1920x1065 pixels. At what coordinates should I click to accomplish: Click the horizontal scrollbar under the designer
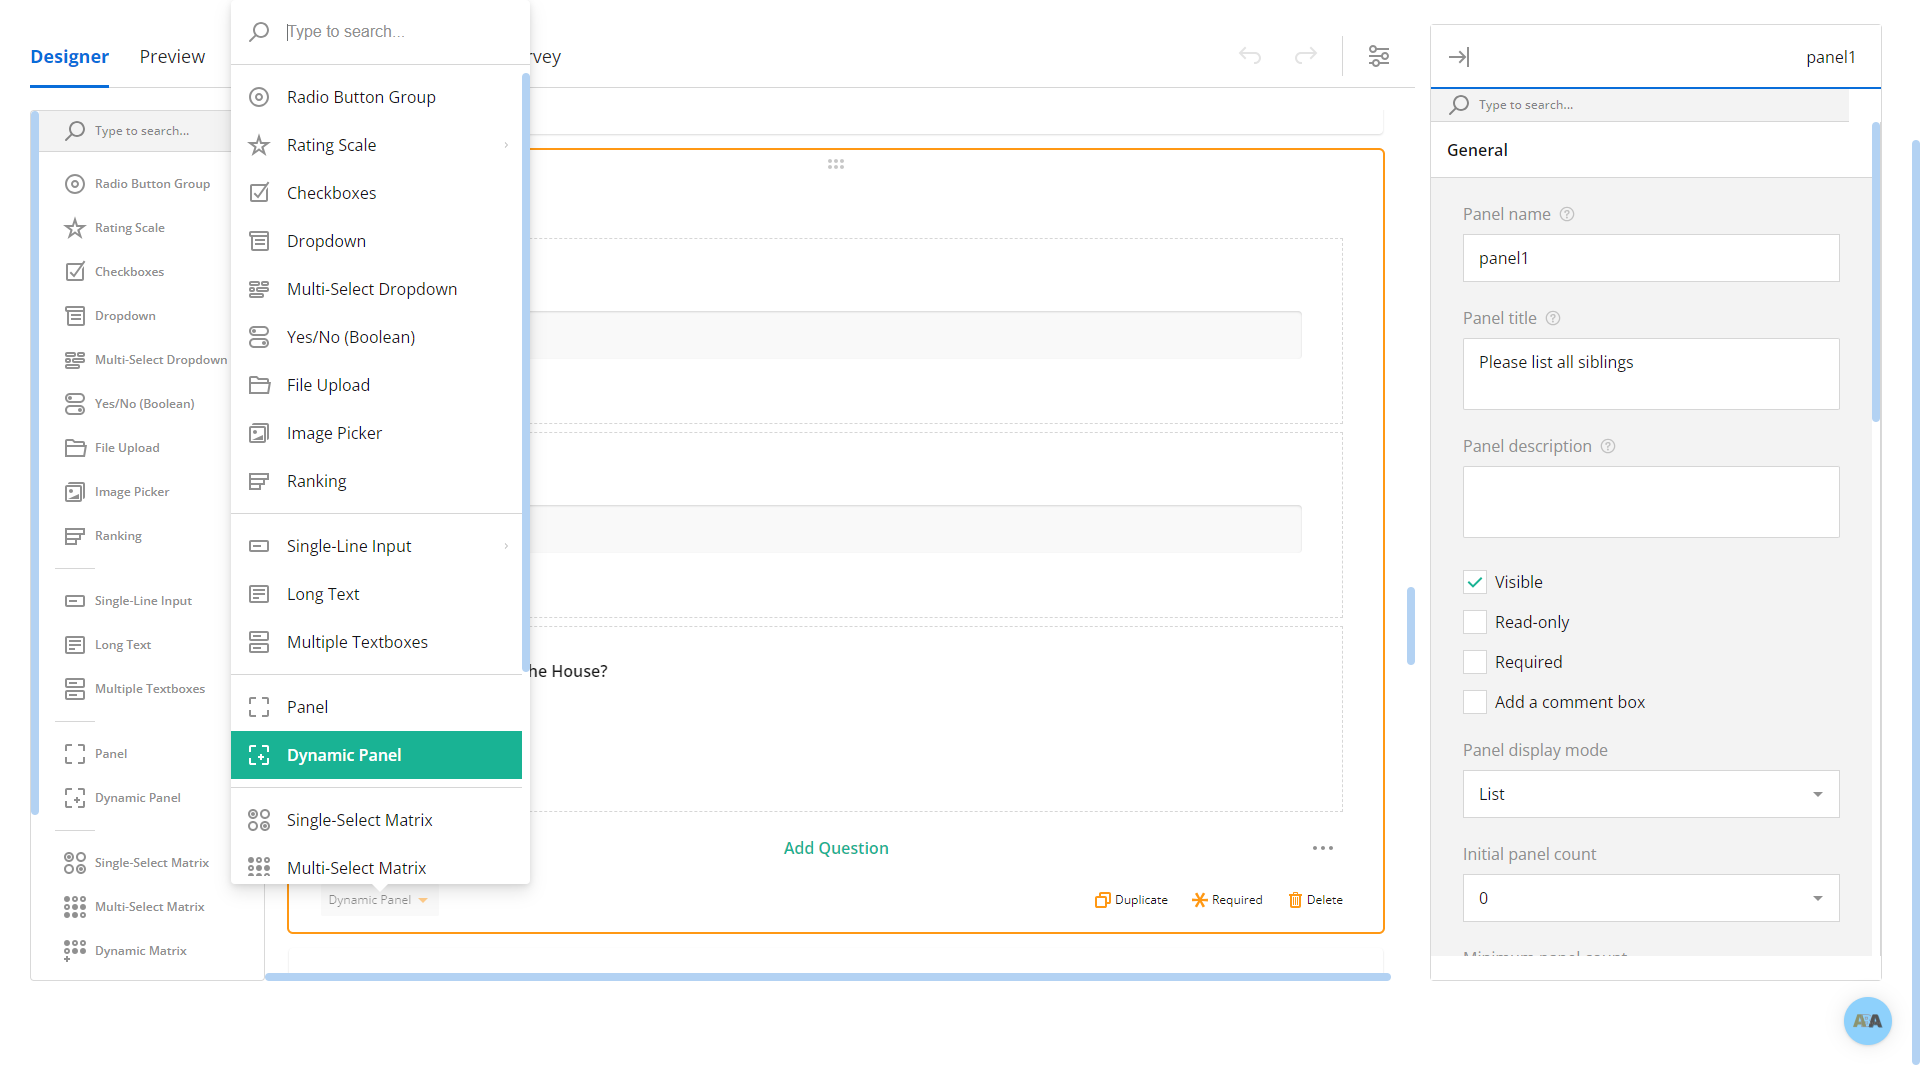pyautogui.click(x=827, y=977)
